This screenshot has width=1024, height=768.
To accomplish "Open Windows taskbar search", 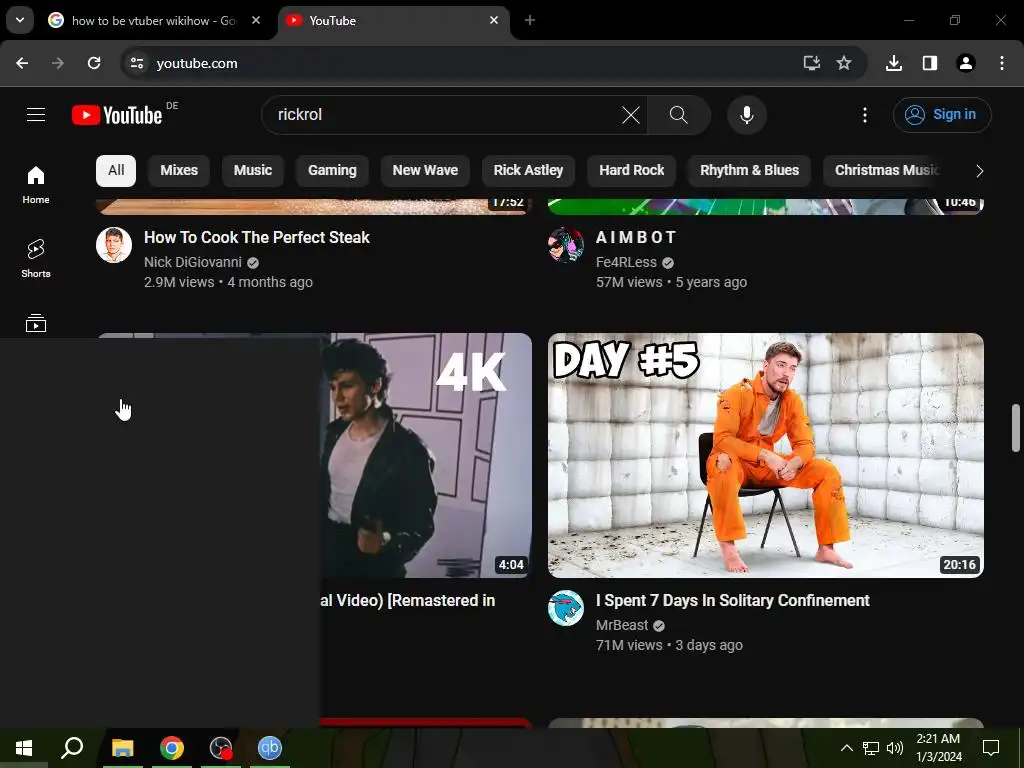I will tap(72, 748).
